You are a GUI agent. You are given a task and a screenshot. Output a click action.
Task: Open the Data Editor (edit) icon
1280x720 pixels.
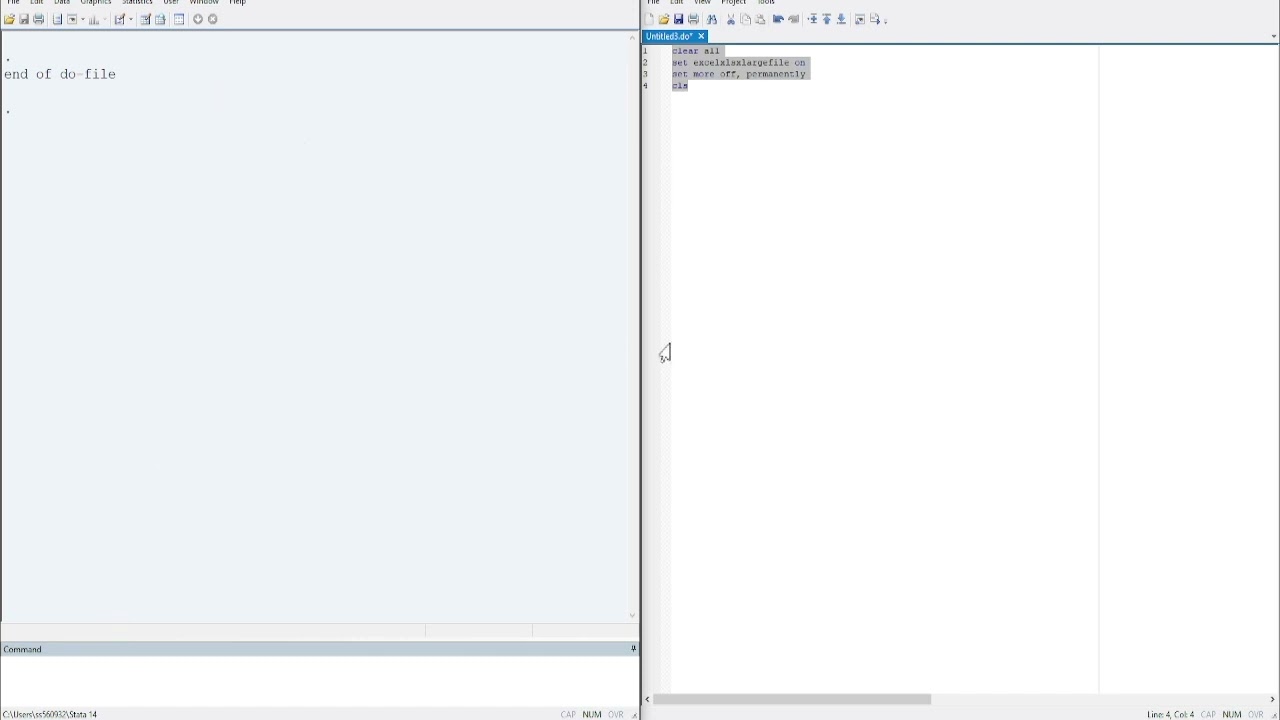click(145, 19)
